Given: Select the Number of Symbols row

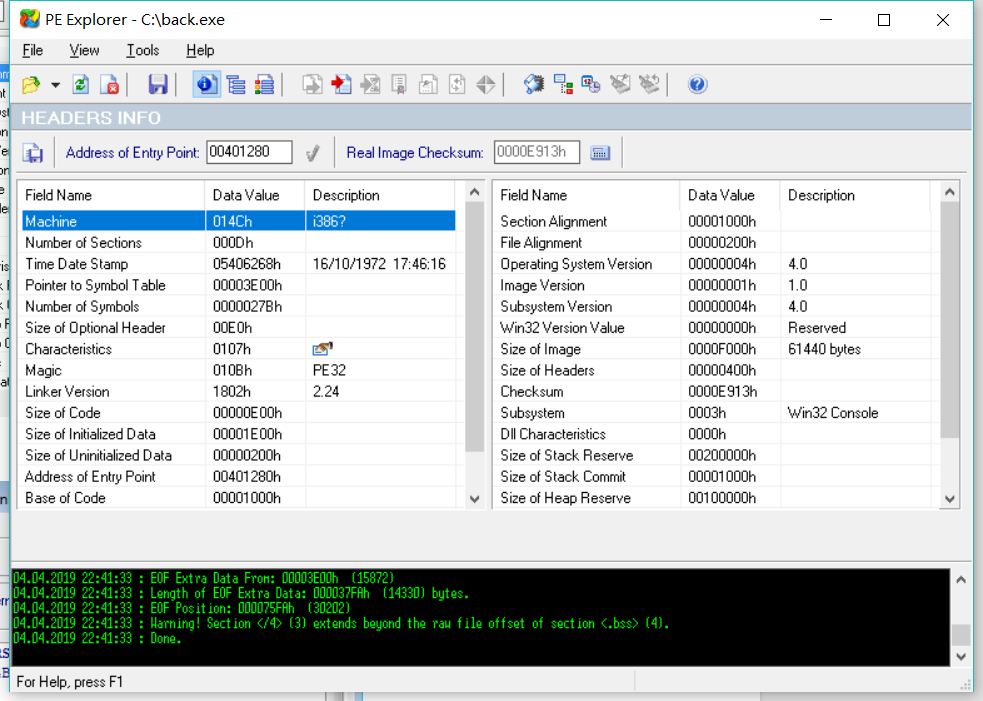Looking at the screenshot, I should point(239,307).
